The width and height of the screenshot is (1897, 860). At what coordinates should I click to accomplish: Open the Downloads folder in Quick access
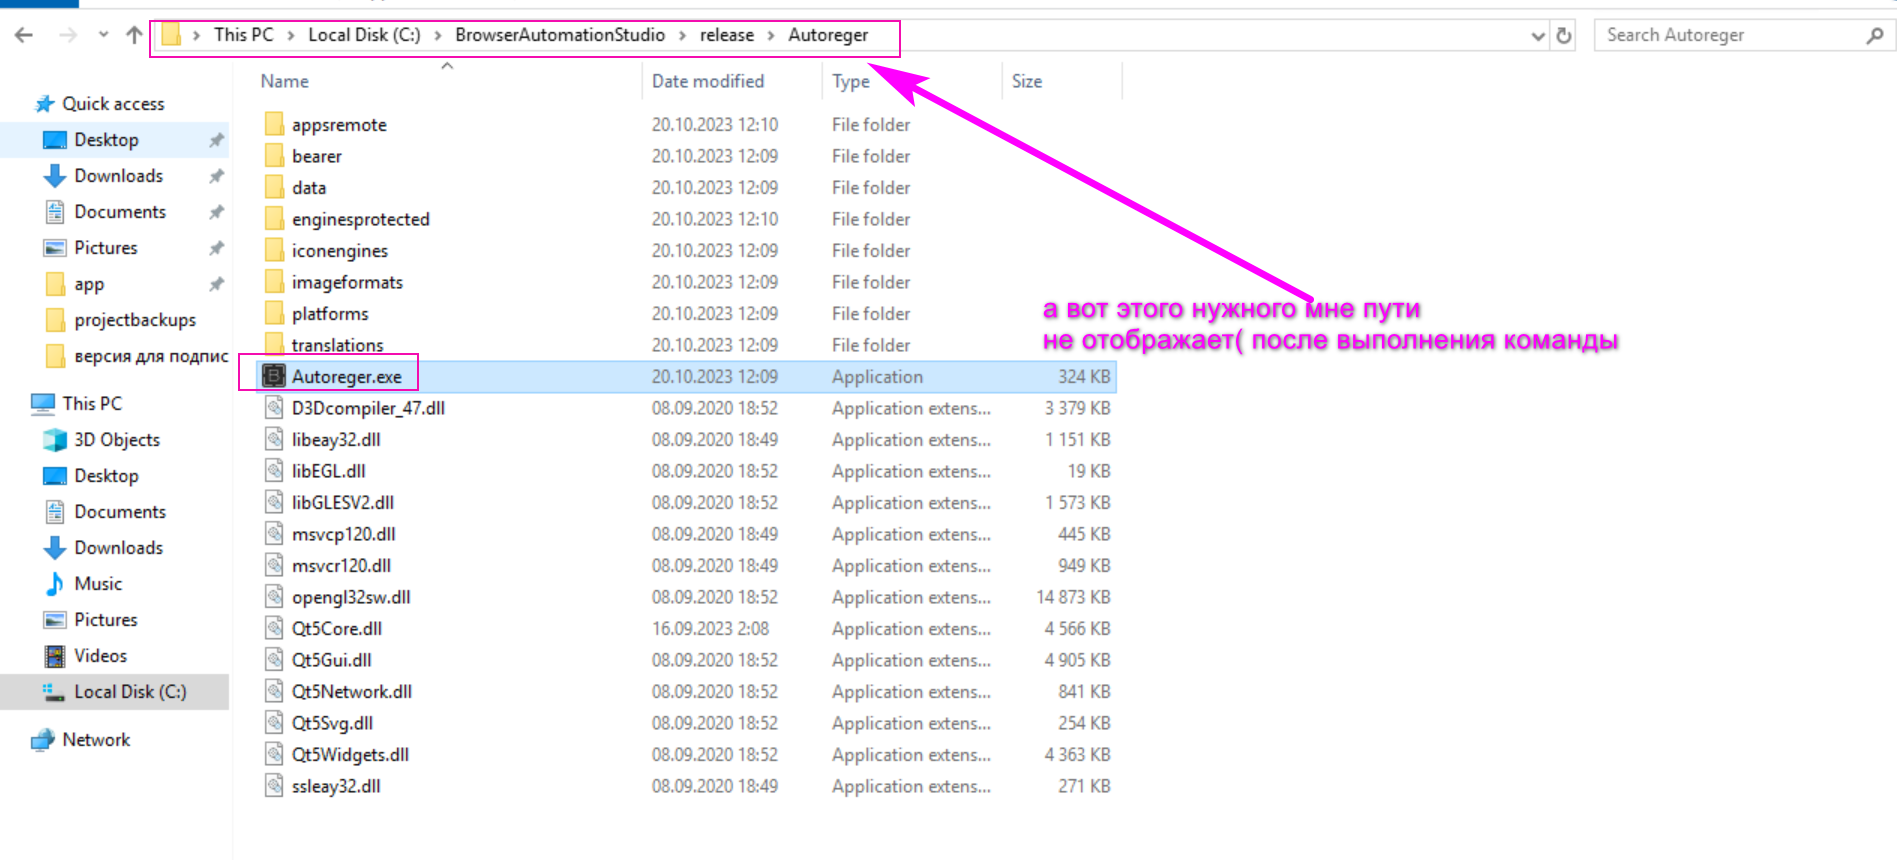point(118,176)
